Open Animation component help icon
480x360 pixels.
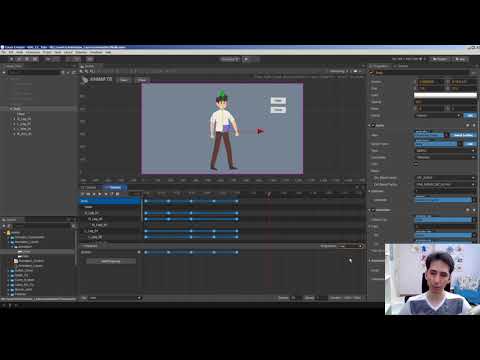pos(468,210)
